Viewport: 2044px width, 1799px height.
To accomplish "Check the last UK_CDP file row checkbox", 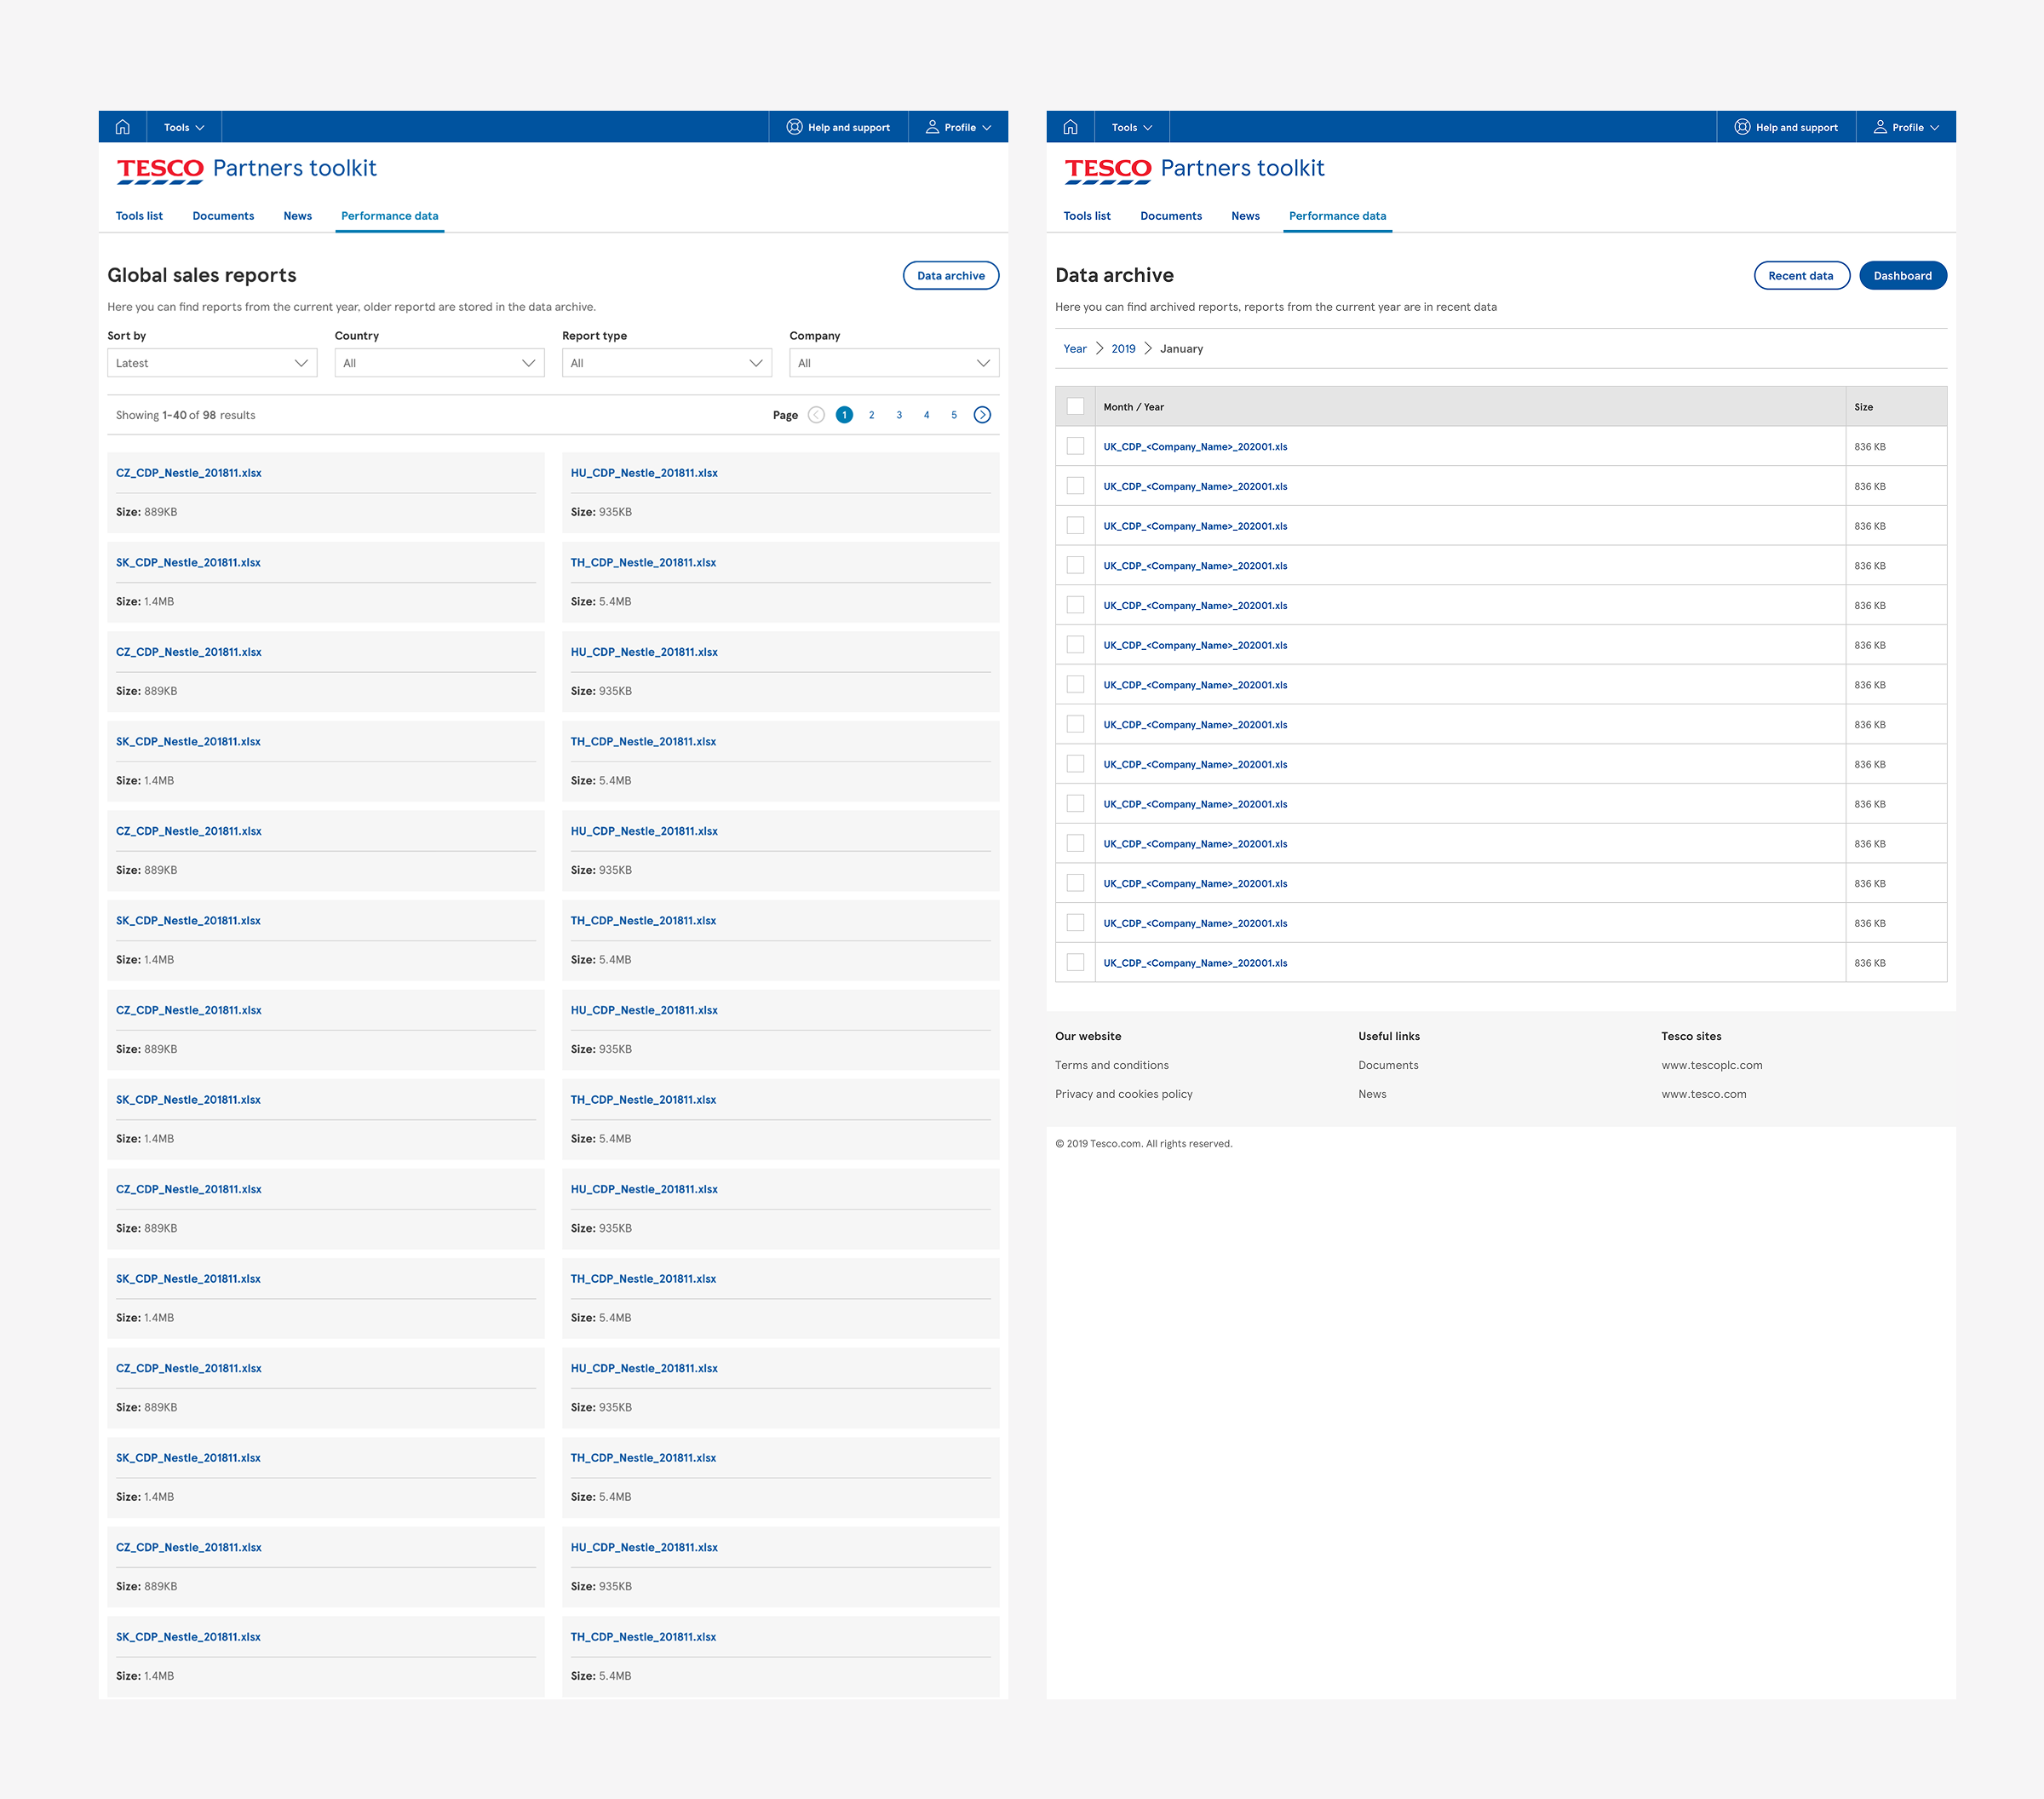I will (x=1075, y=963).
